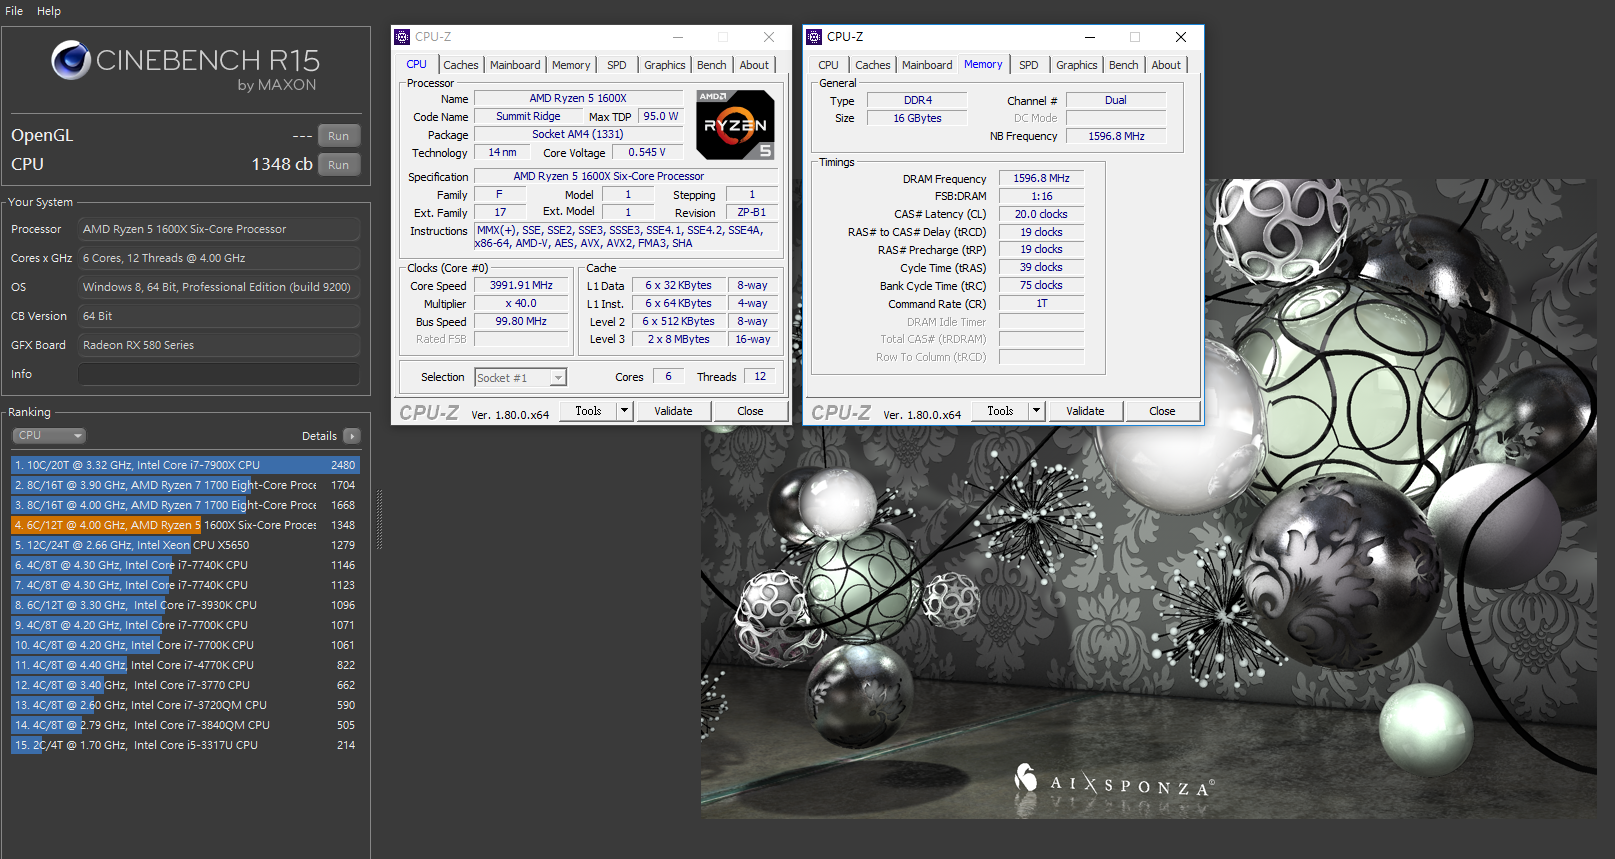Minimize the left CPU-Z window
This screenshot has height=859, width=1615.
678,37
